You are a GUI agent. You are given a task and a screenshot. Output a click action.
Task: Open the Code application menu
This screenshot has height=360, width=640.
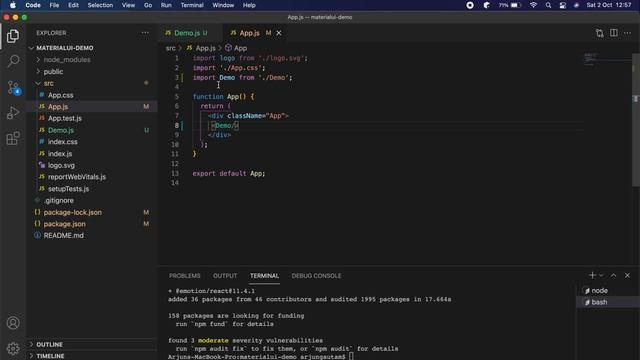pyautogui.click(x=33, y=5)
